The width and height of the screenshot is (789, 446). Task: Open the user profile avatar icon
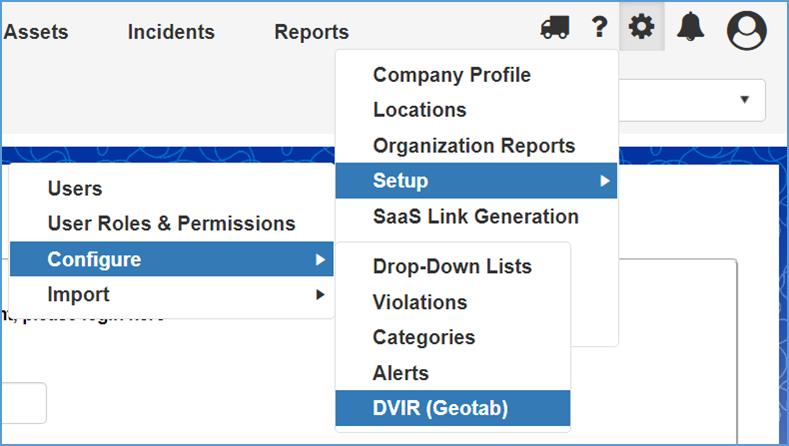click(746, 30)
